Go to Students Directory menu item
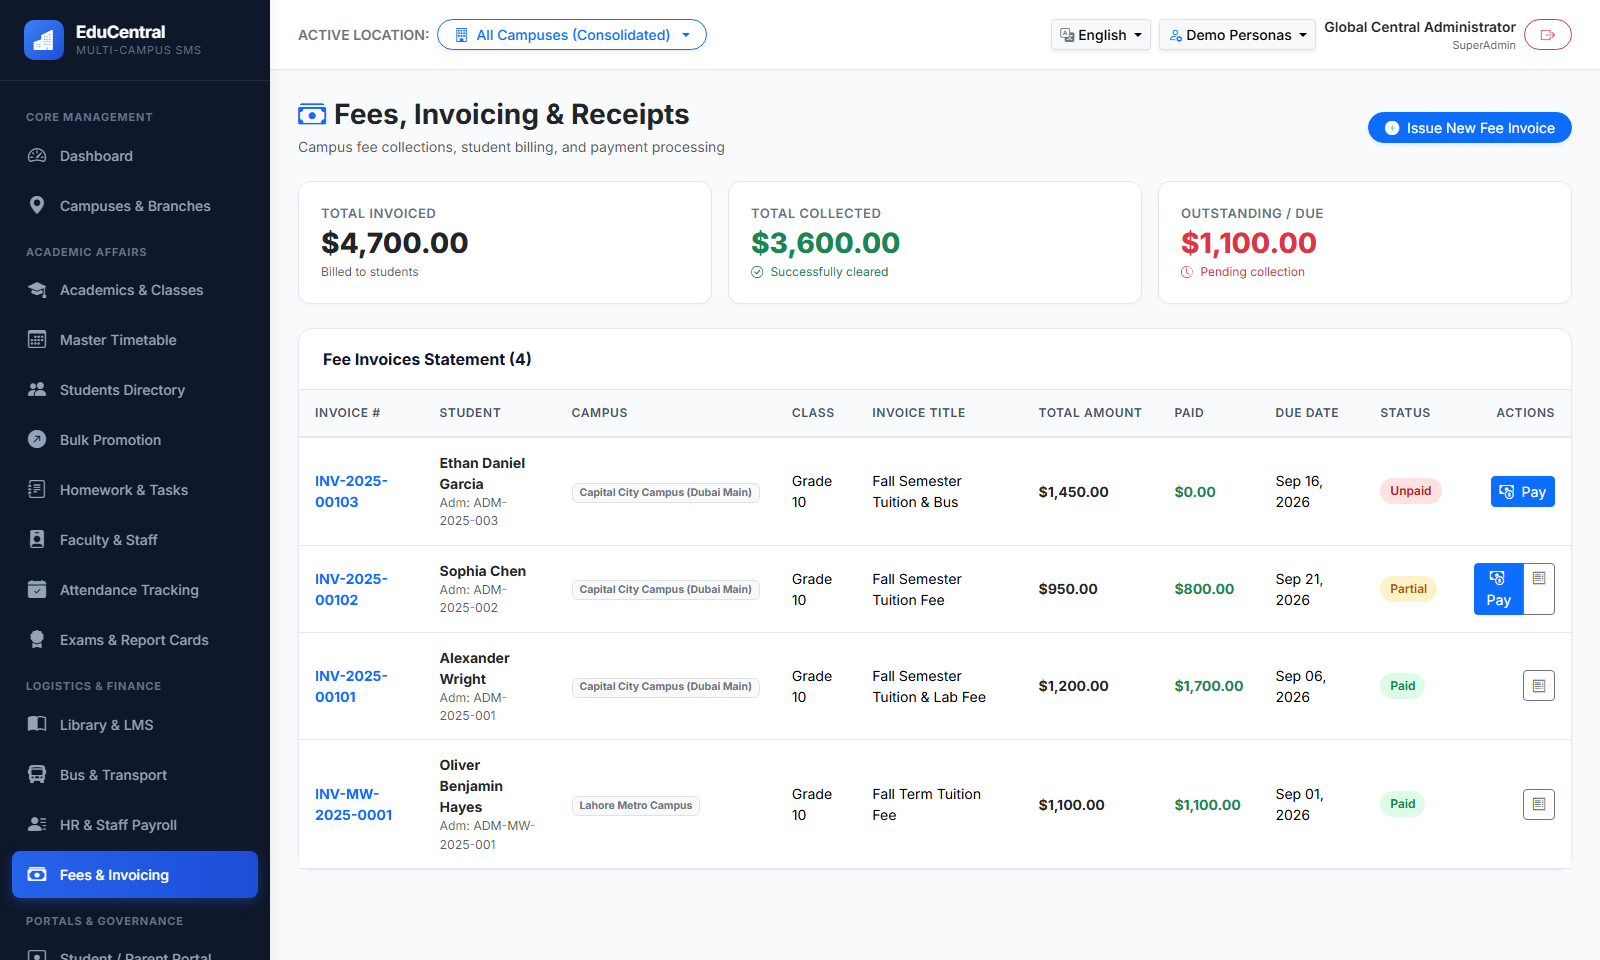The height and width of the screenshot is (960, 1600). tap(135, 390)
